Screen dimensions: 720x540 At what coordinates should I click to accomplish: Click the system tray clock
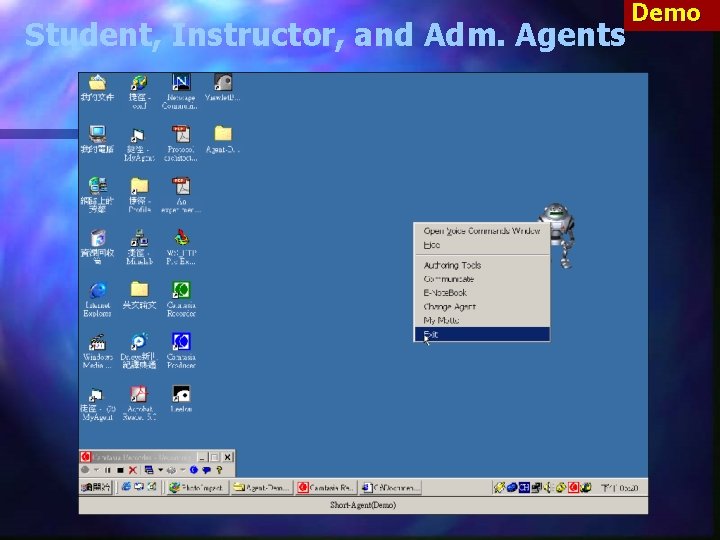coord(619,488)
